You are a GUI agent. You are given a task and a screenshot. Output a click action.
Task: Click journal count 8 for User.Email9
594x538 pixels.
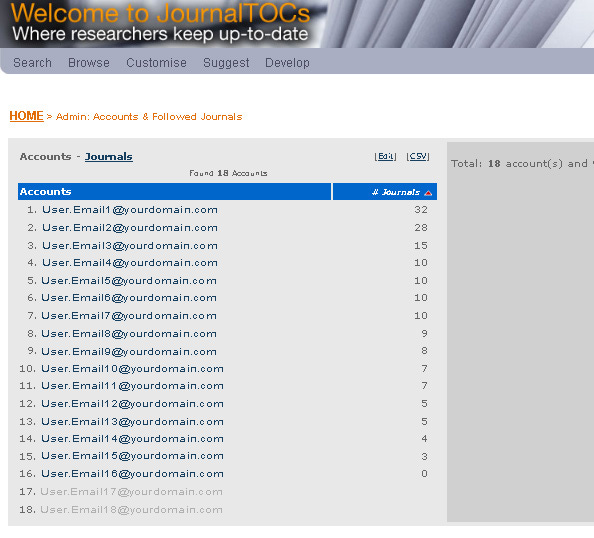pyautogui.click(x=425, y=351)
